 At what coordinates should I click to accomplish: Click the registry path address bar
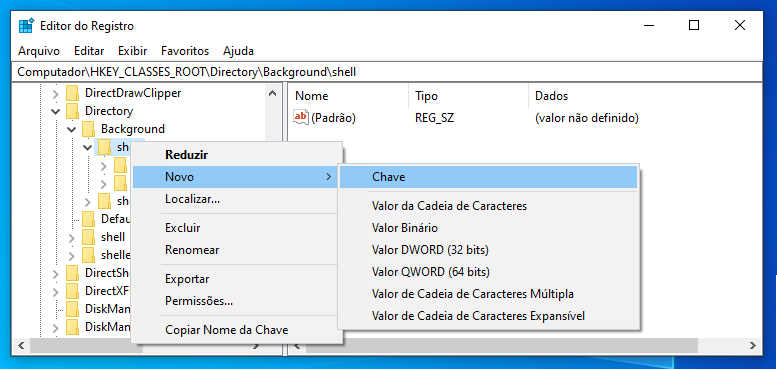coord(389,72)
